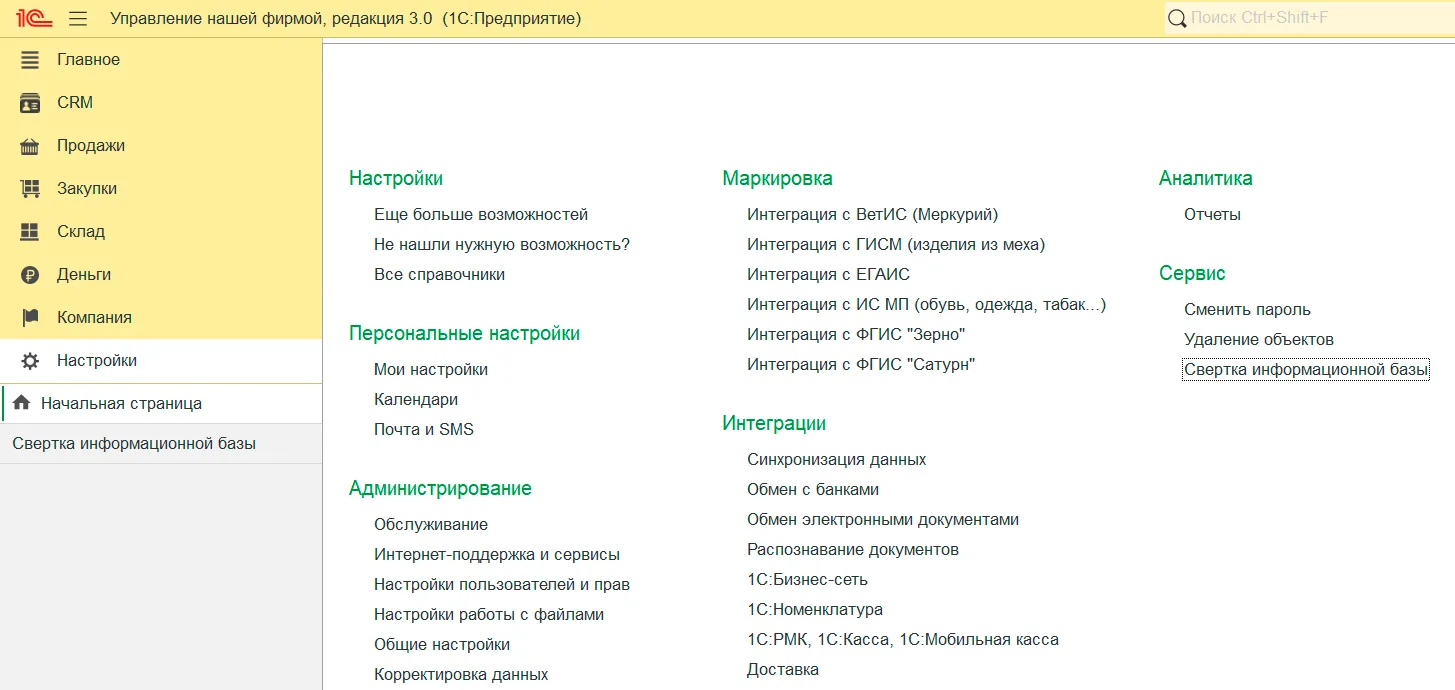Open Настройки пользователей и прав

501,585
